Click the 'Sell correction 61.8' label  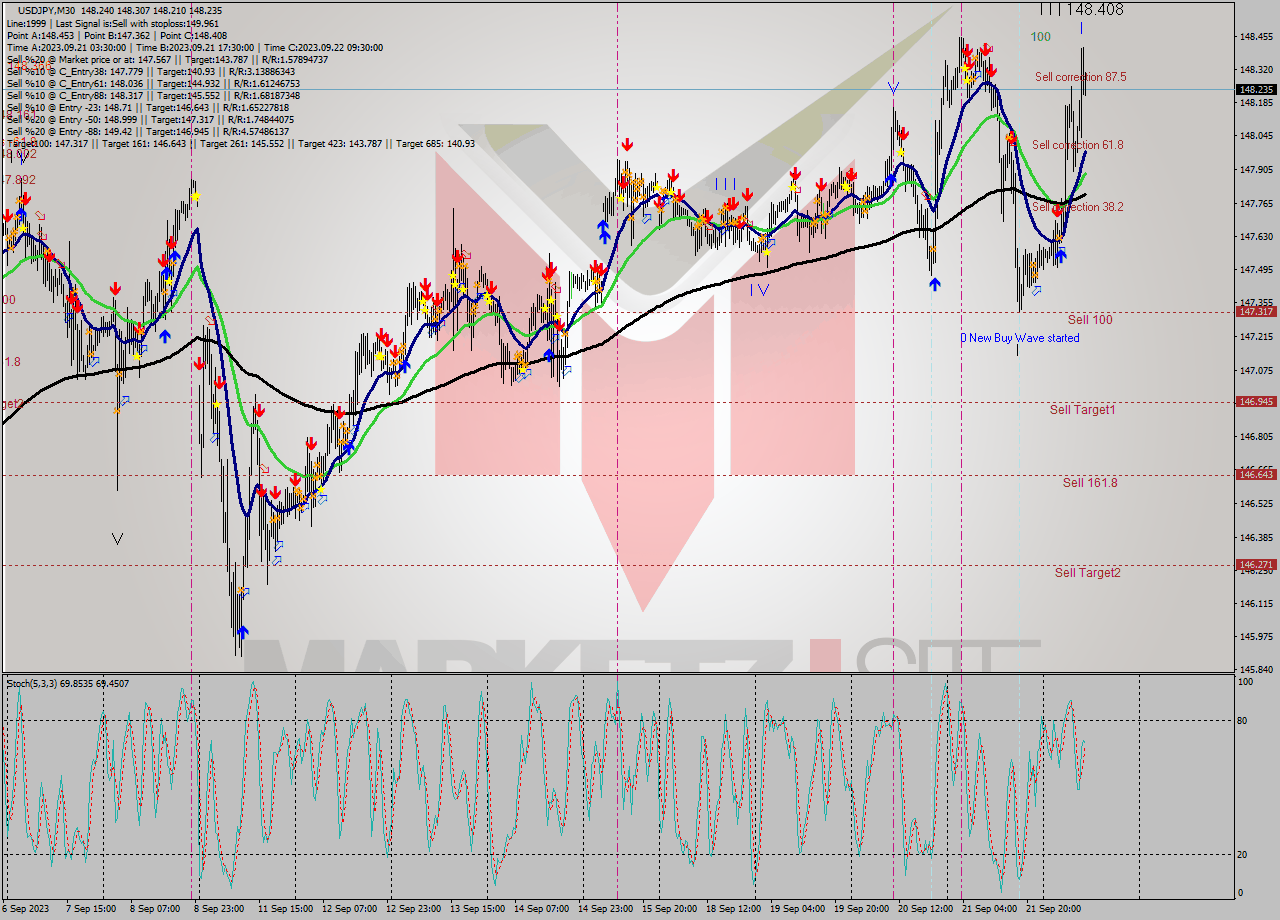coord(1077,145)
